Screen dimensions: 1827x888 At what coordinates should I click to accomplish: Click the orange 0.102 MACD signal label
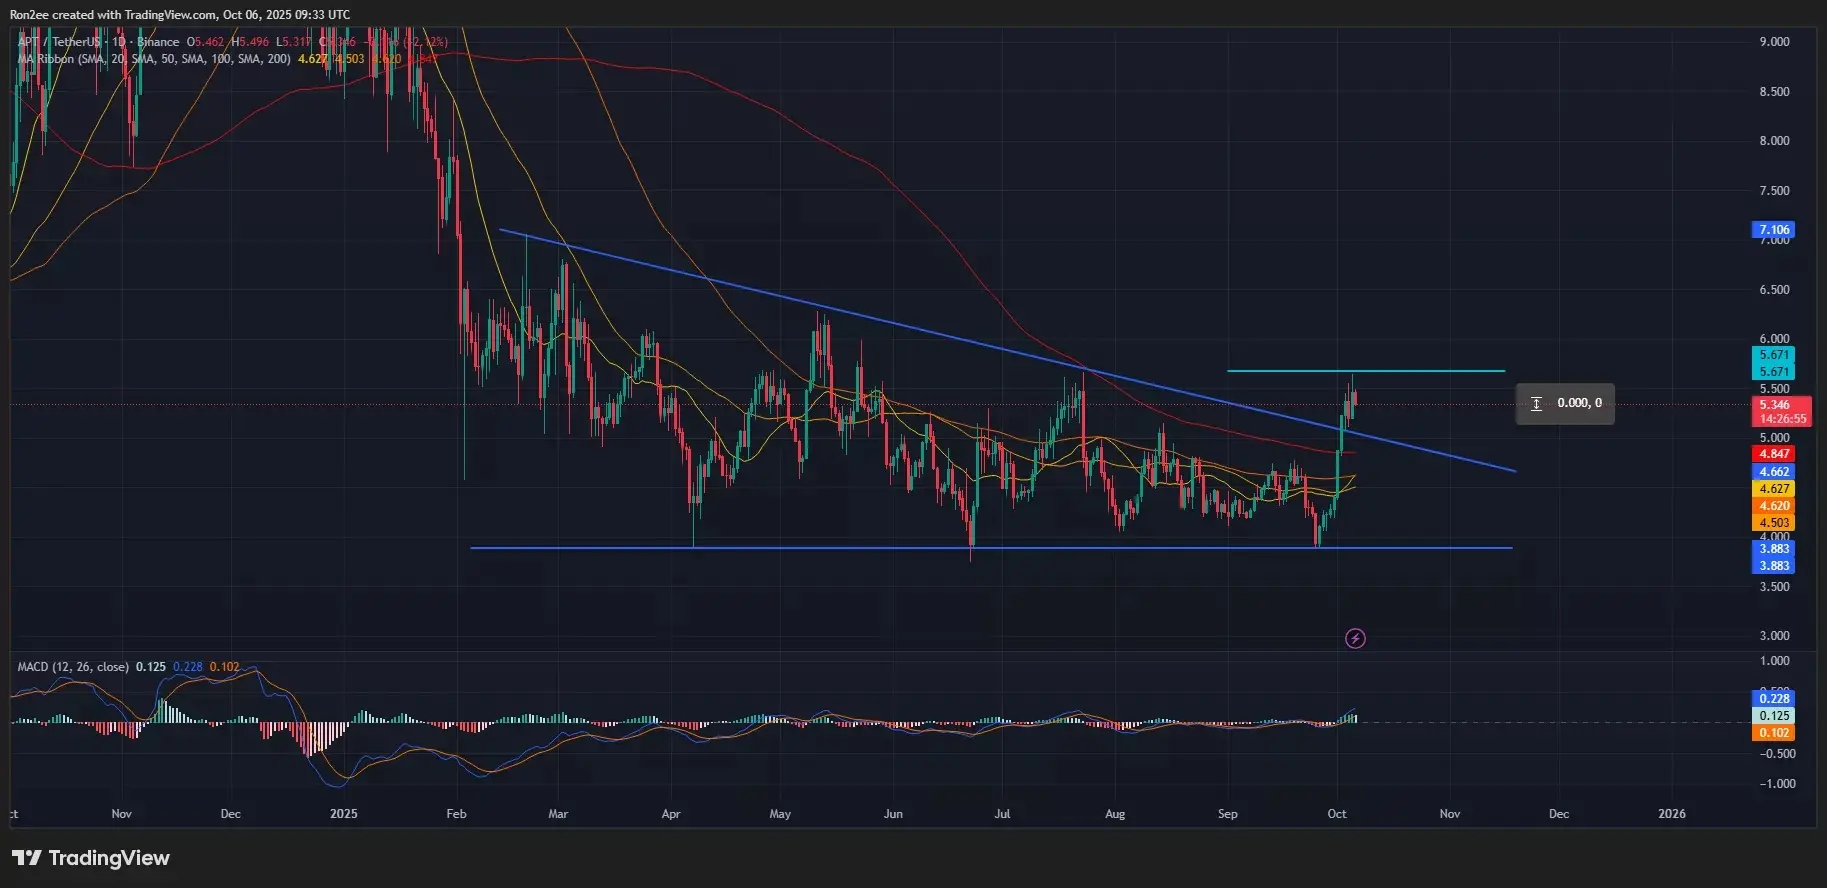(1774, 733)
